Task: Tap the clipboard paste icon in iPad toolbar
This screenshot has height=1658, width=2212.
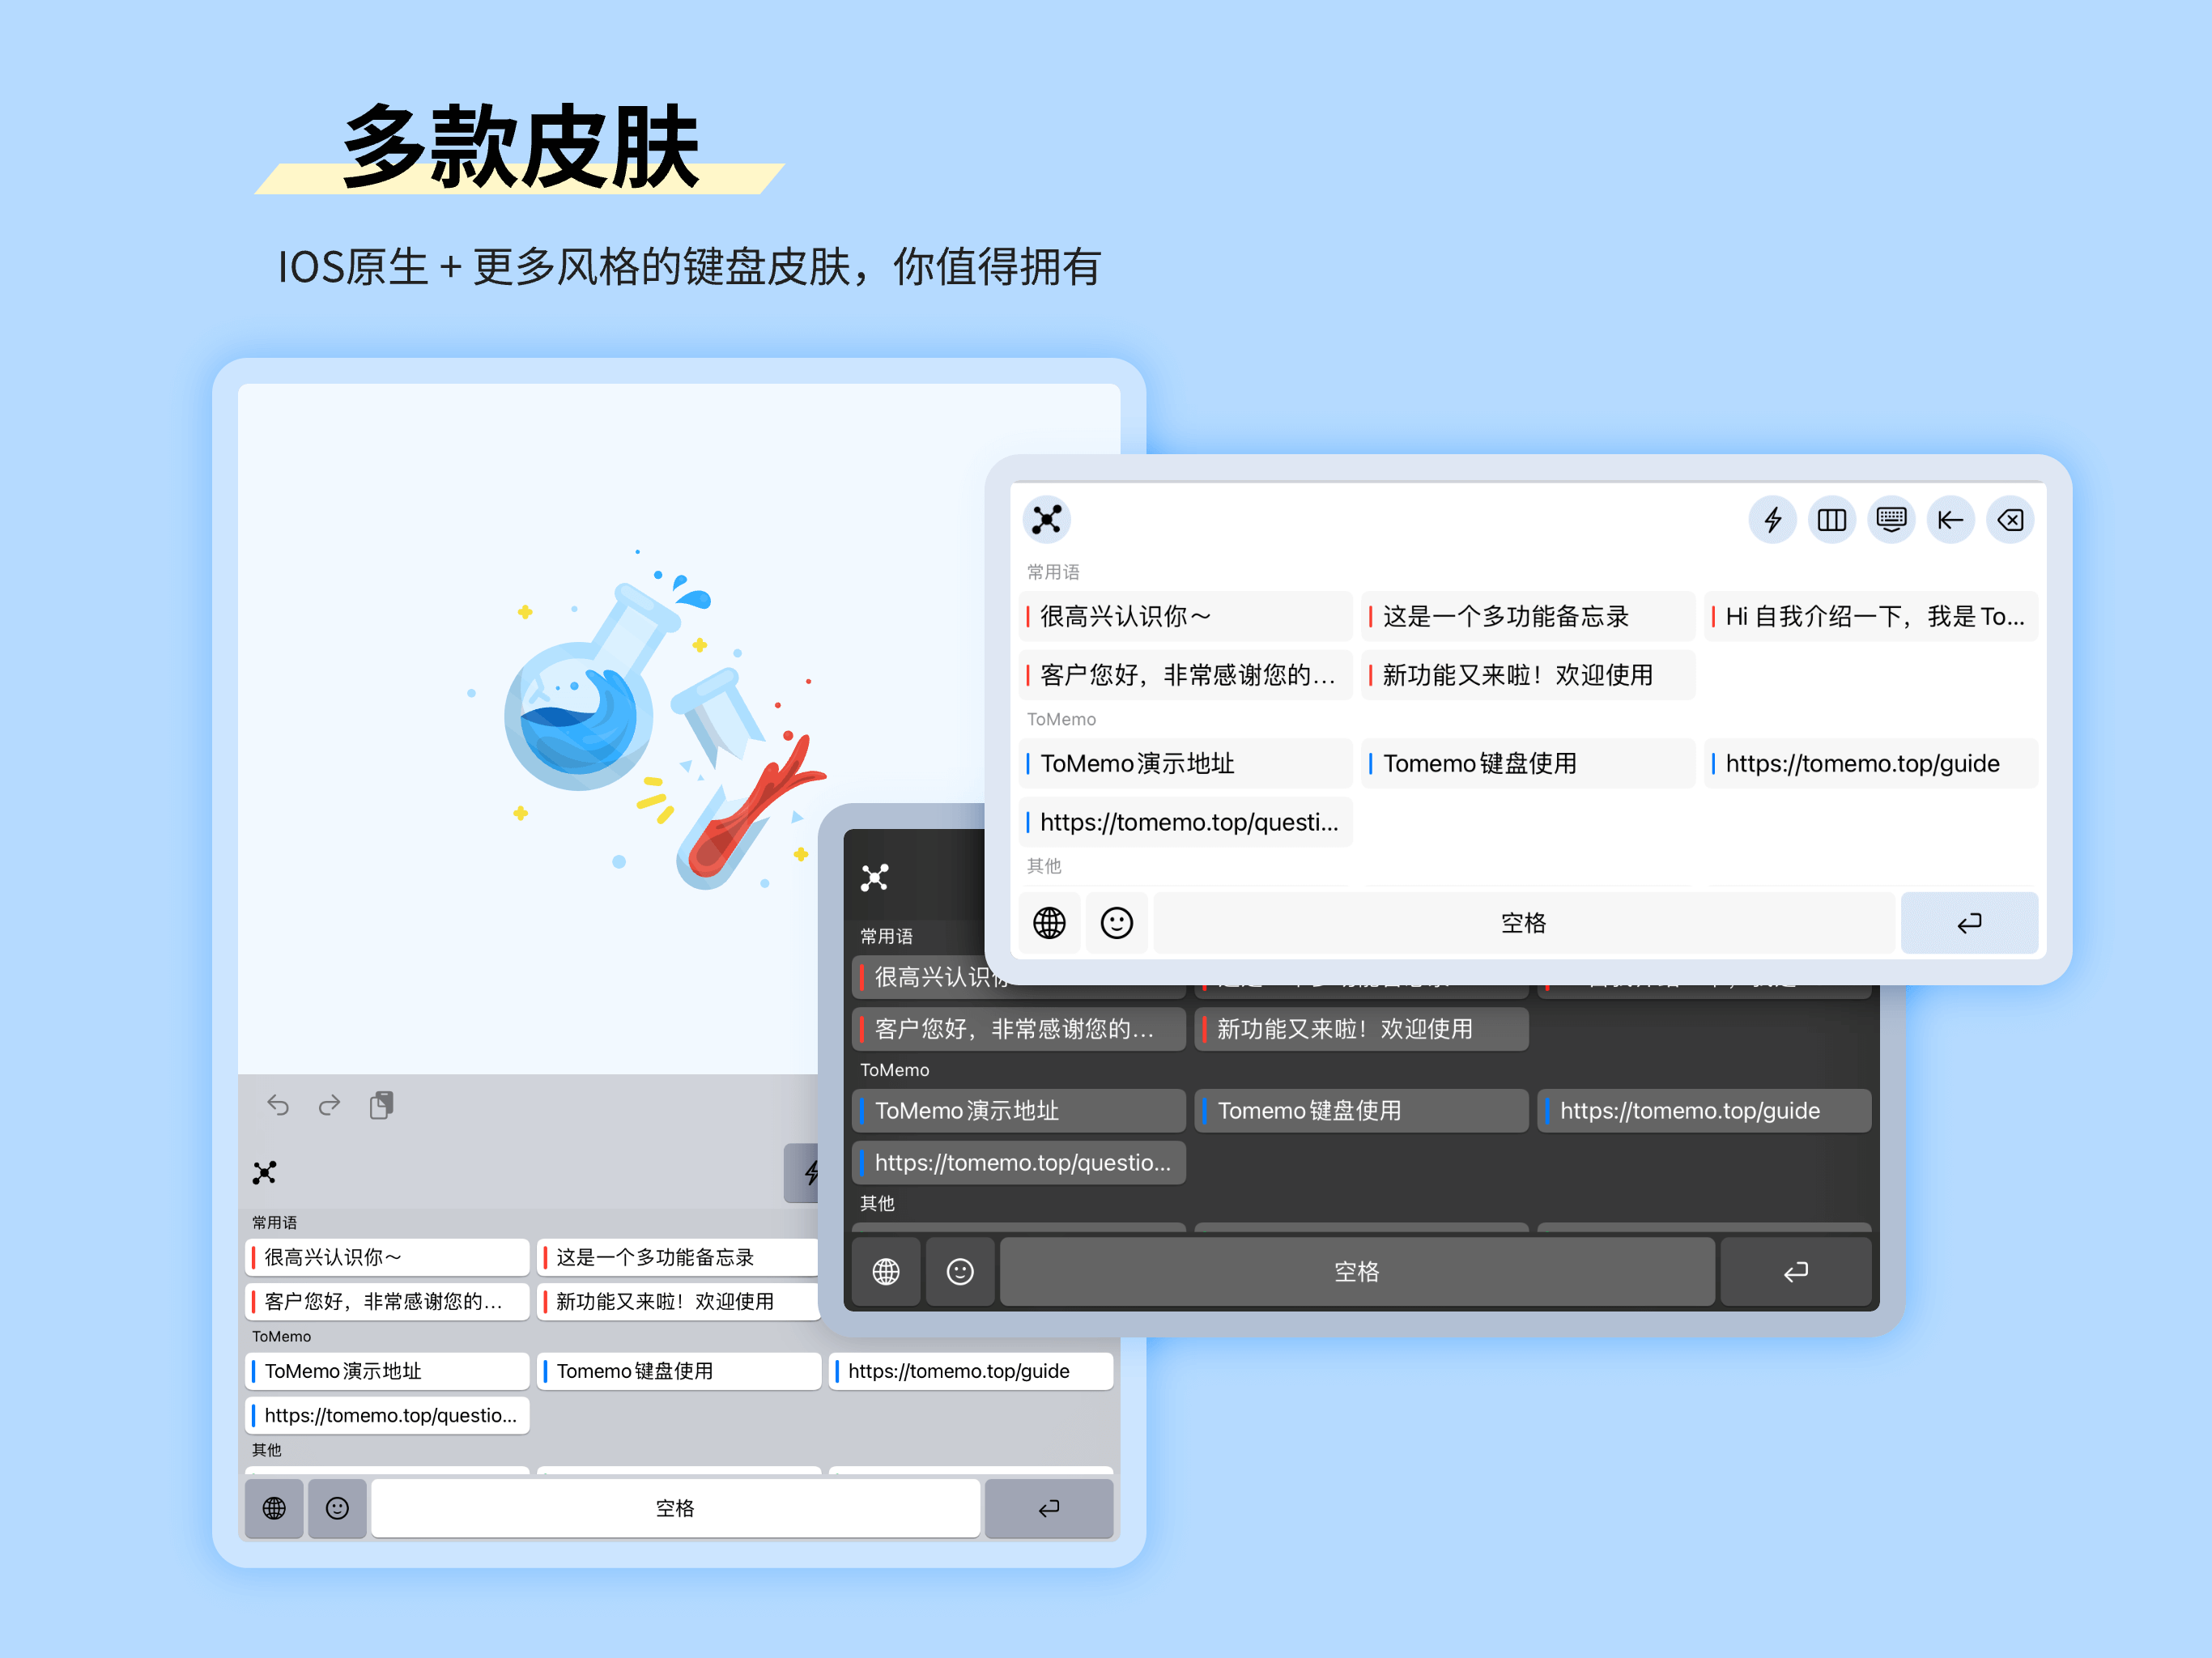Action: click(381, 1105)
